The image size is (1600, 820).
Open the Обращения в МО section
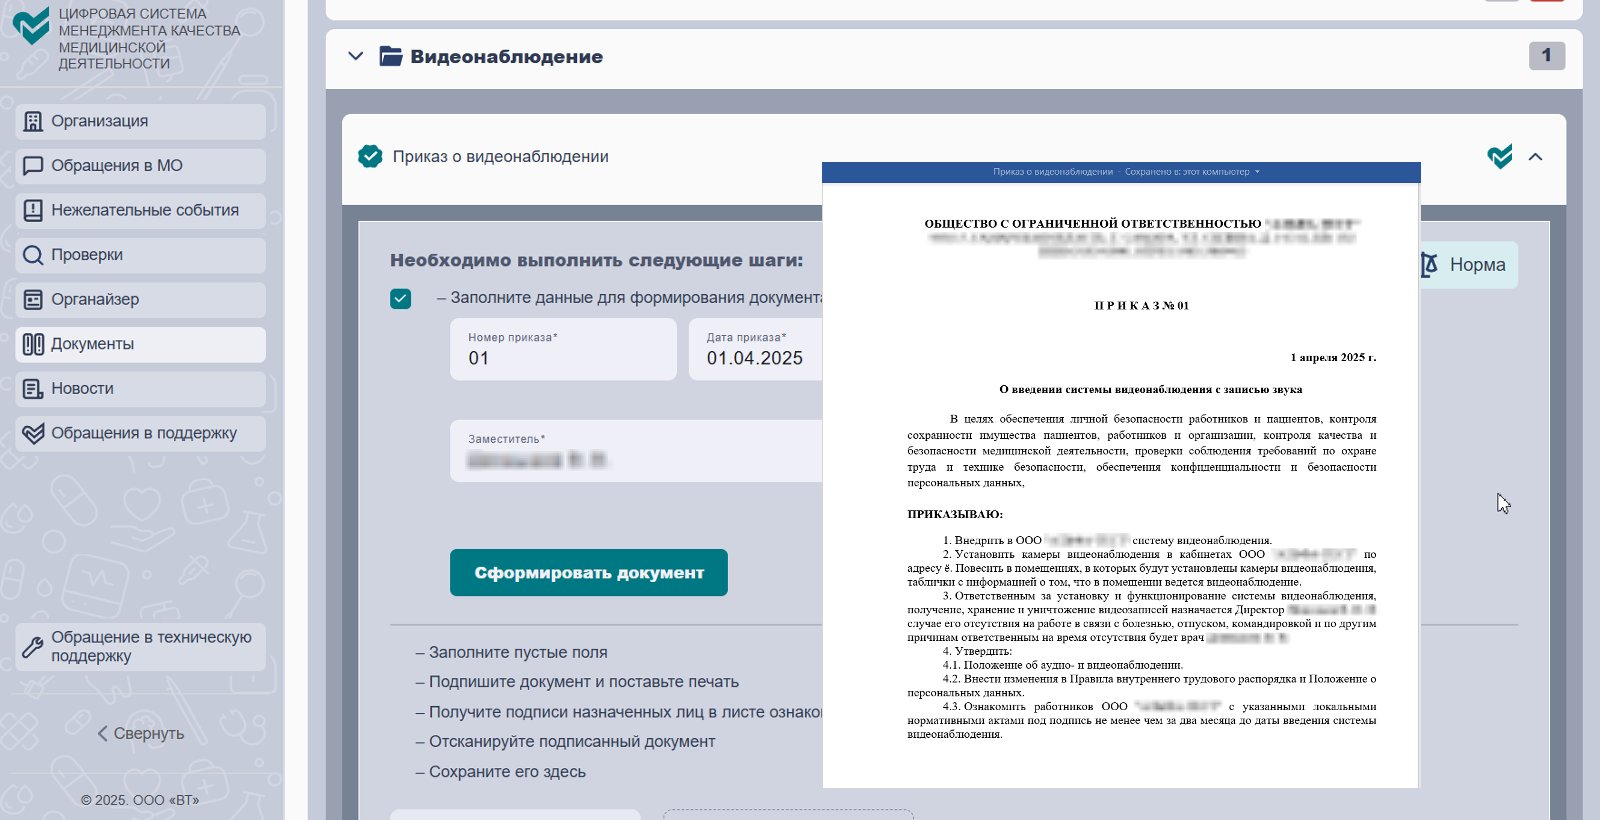click(x=141, y=166)
